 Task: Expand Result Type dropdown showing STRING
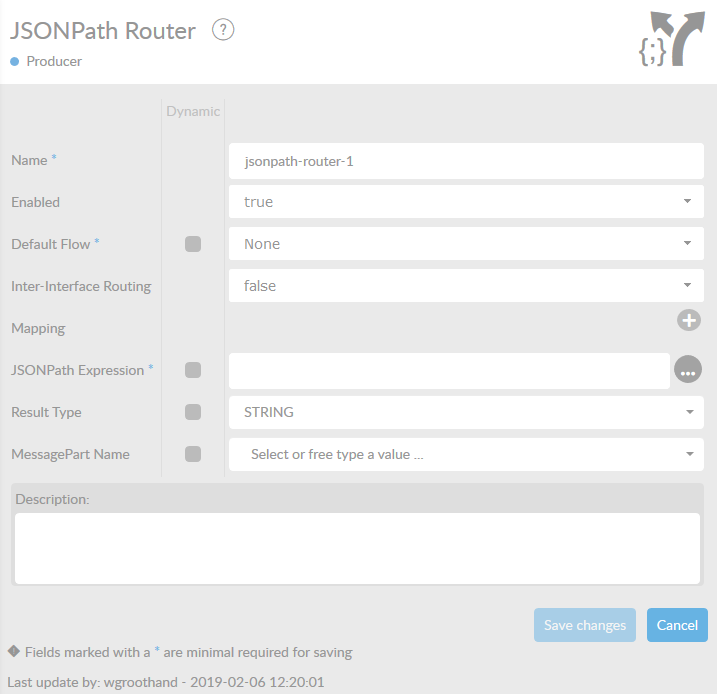click(x=465, y=412)
